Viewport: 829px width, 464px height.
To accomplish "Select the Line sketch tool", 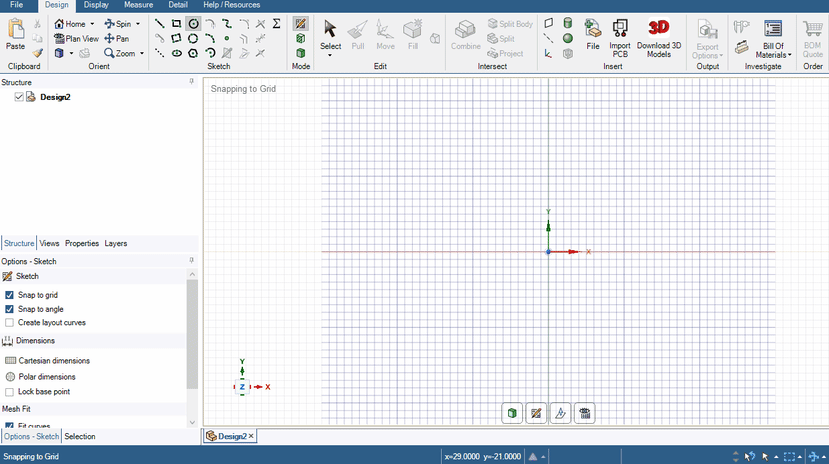I will click(159, 24).
